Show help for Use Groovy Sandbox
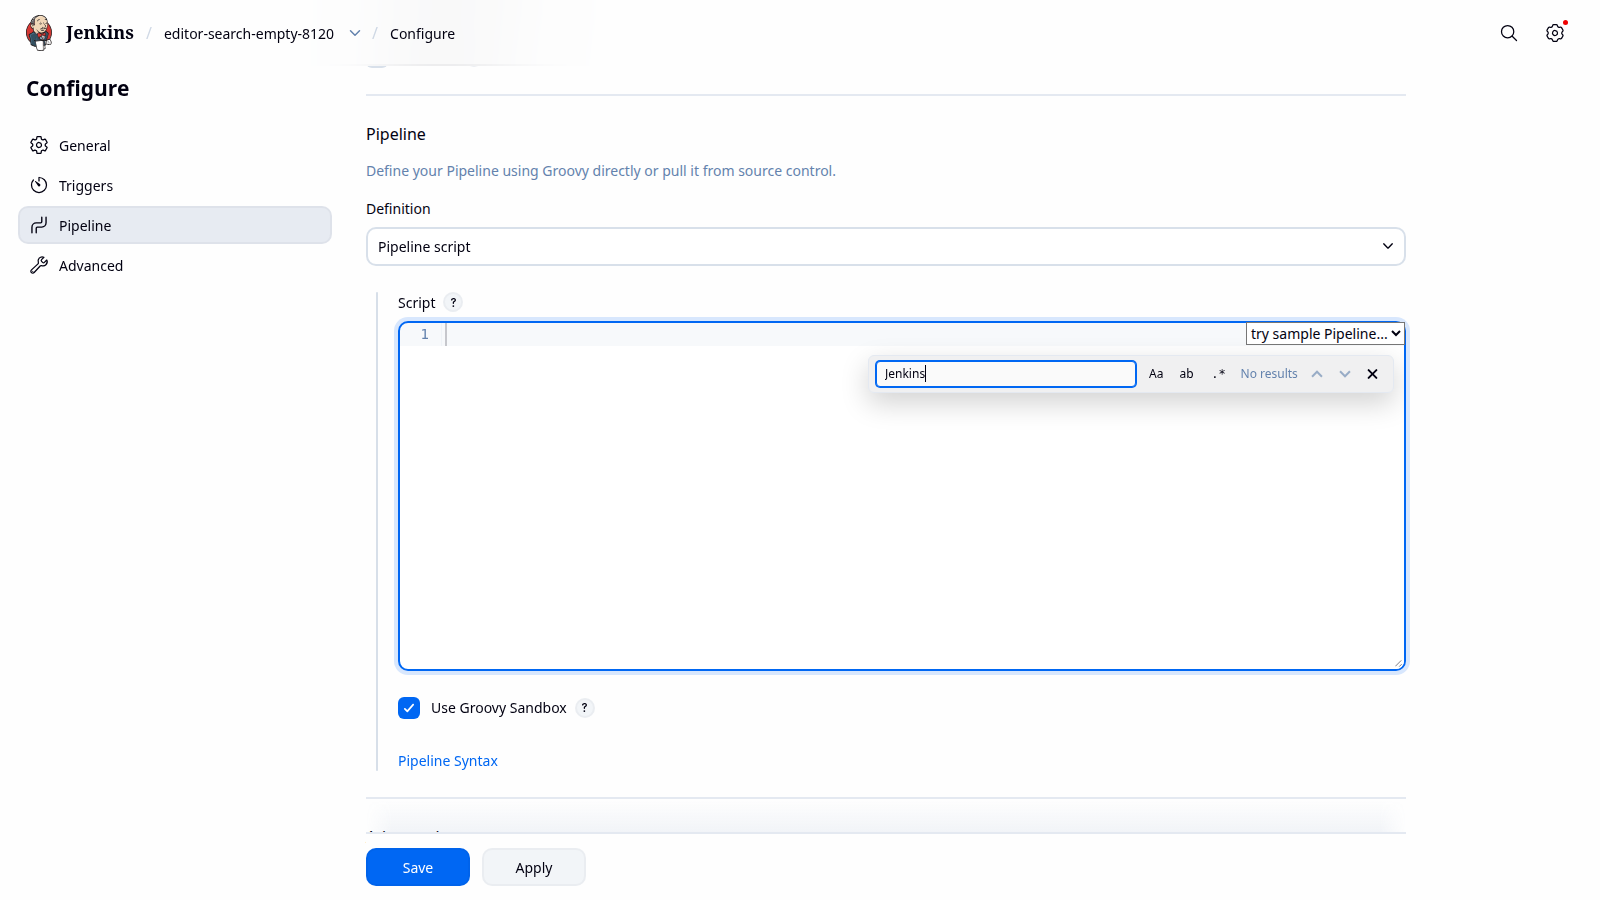Image resolution: width=1600 pixels, height=900 pixels. (585, 708)
